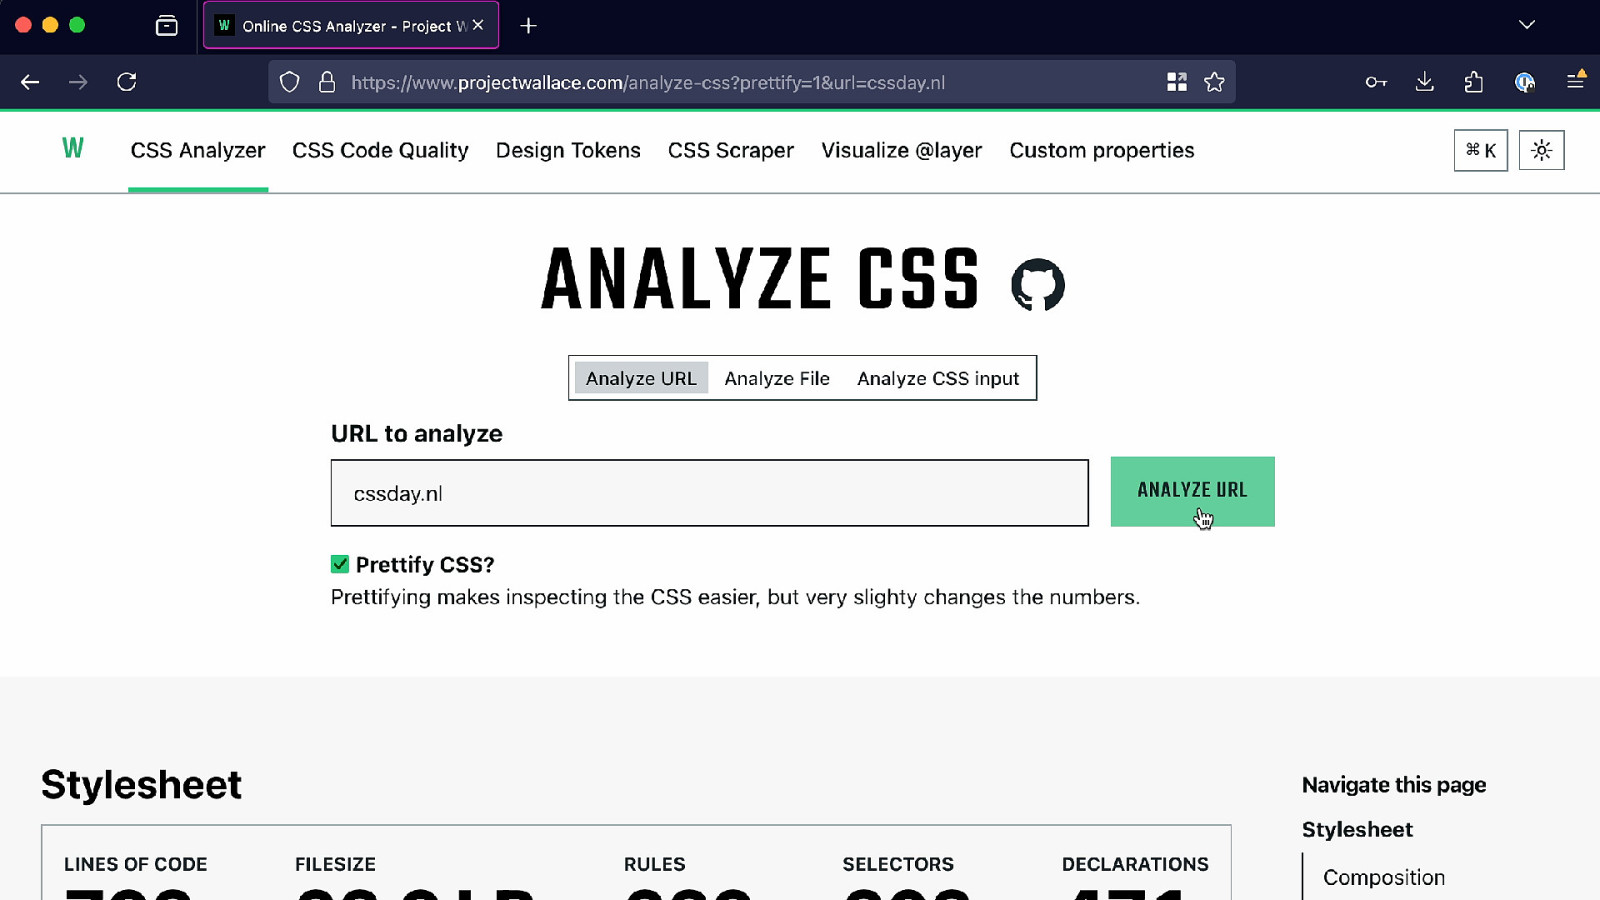Switch to the Analyze URL tab

pyautogui.click(x=641, y=378)
